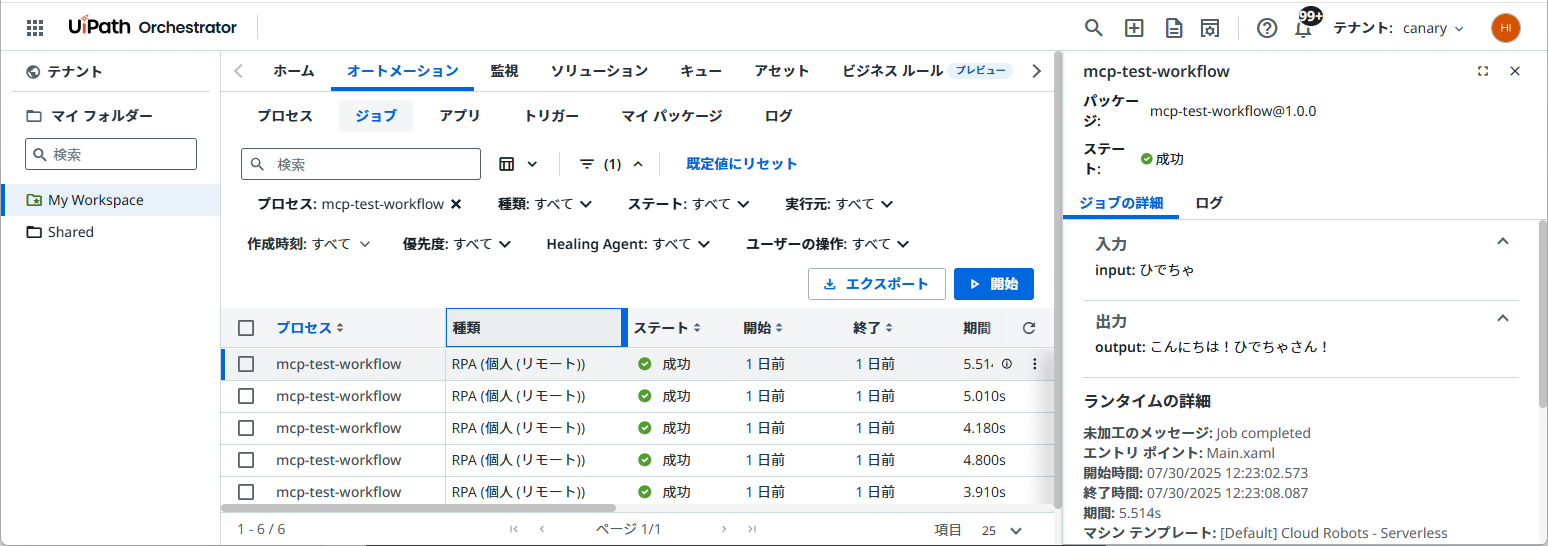
Task: Open more actions for first job row
Action: [1035, 364]
